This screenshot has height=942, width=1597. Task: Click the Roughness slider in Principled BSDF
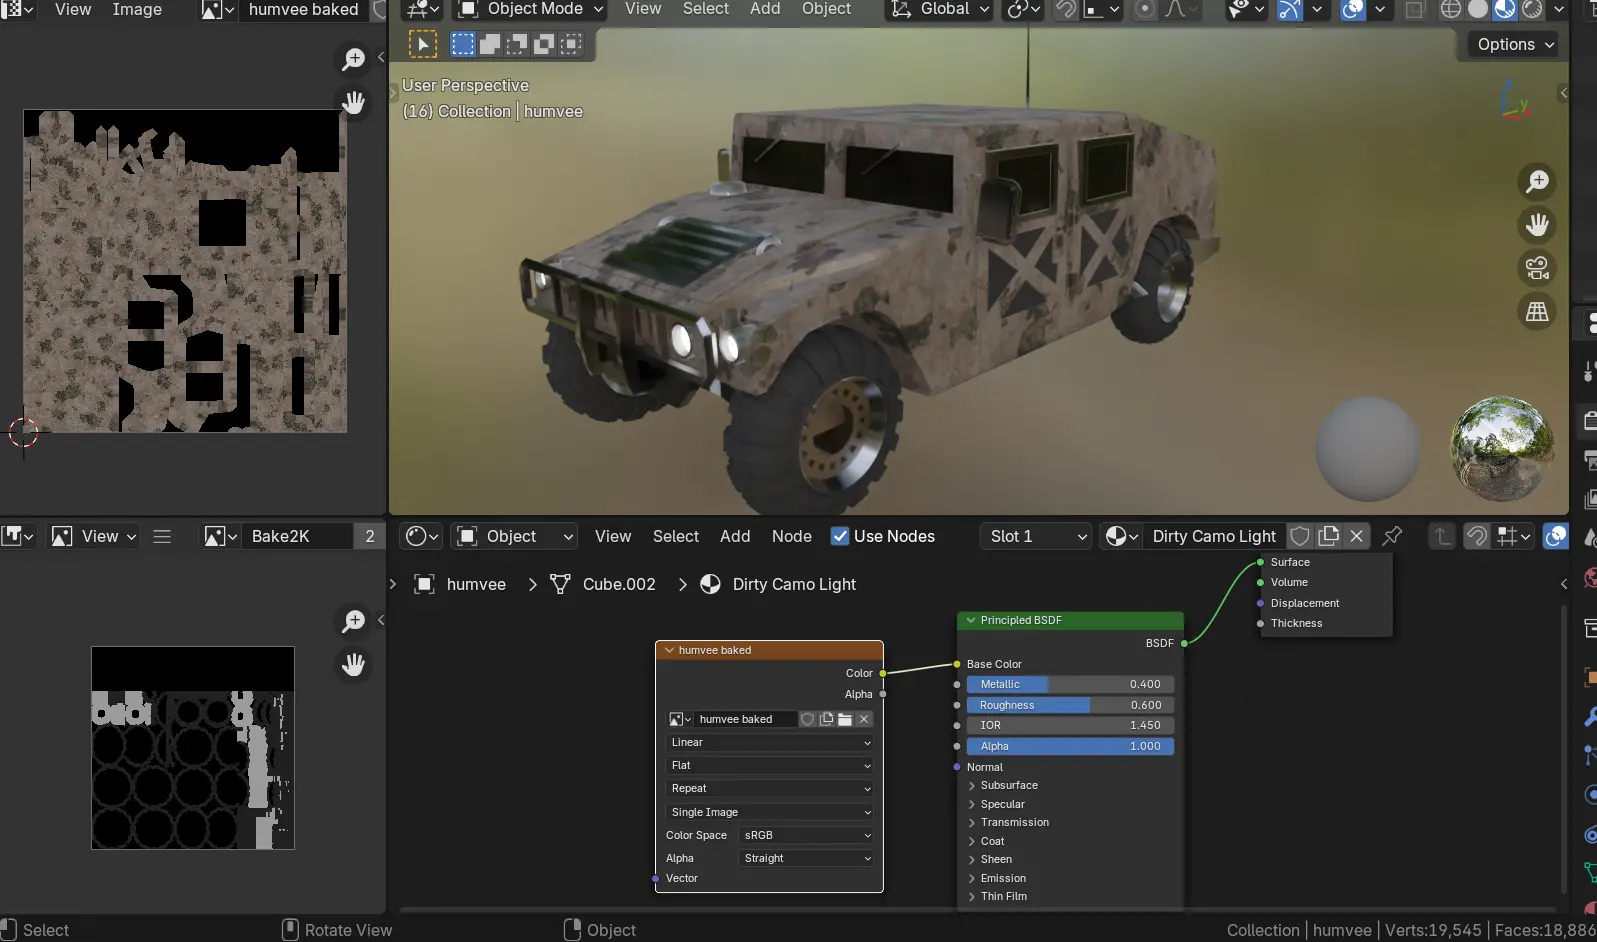pos(1069,705)
